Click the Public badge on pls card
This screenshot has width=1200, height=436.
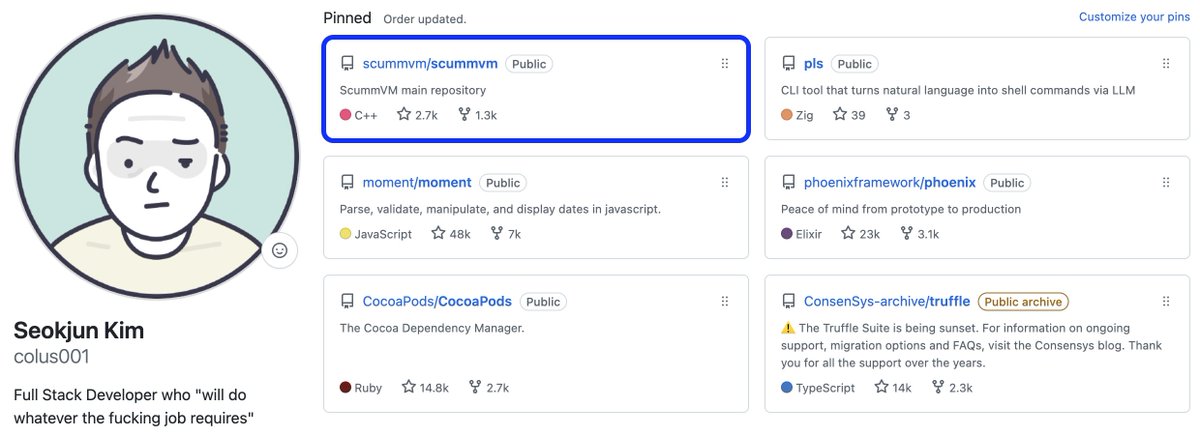[x=854, y=64]
